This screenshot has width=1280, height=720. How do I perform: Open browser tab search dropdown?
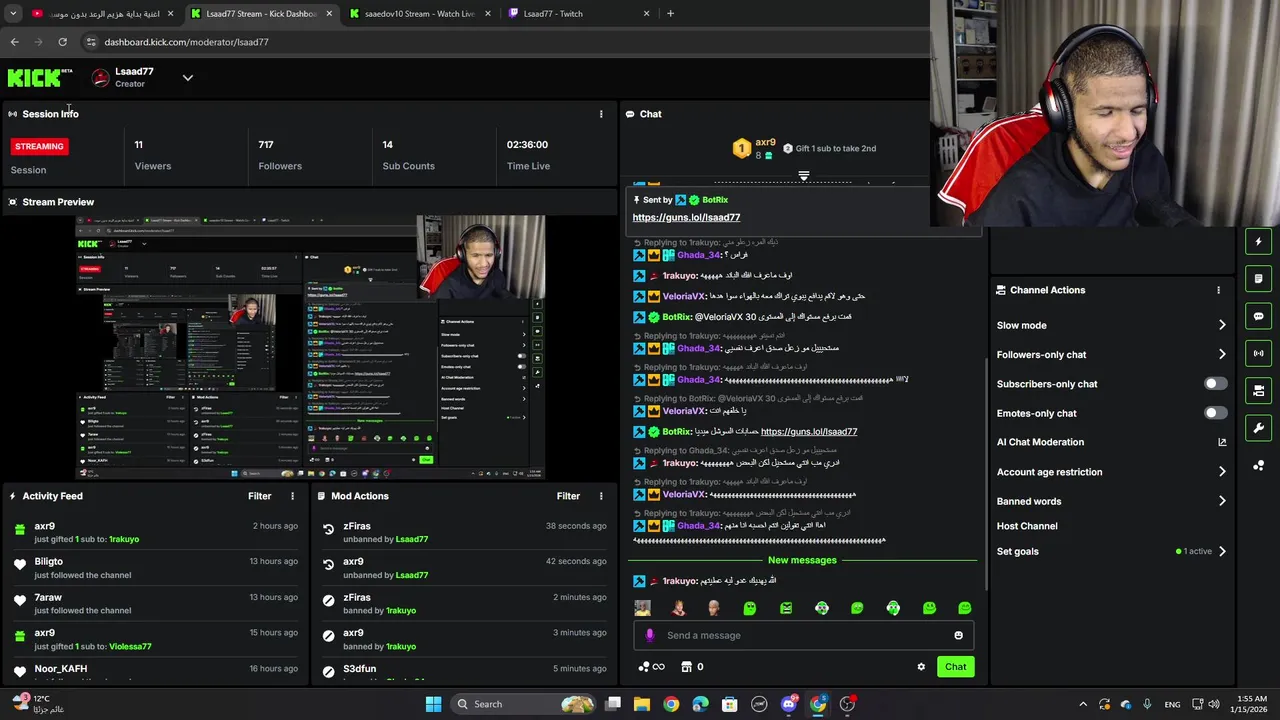(13, 14)
